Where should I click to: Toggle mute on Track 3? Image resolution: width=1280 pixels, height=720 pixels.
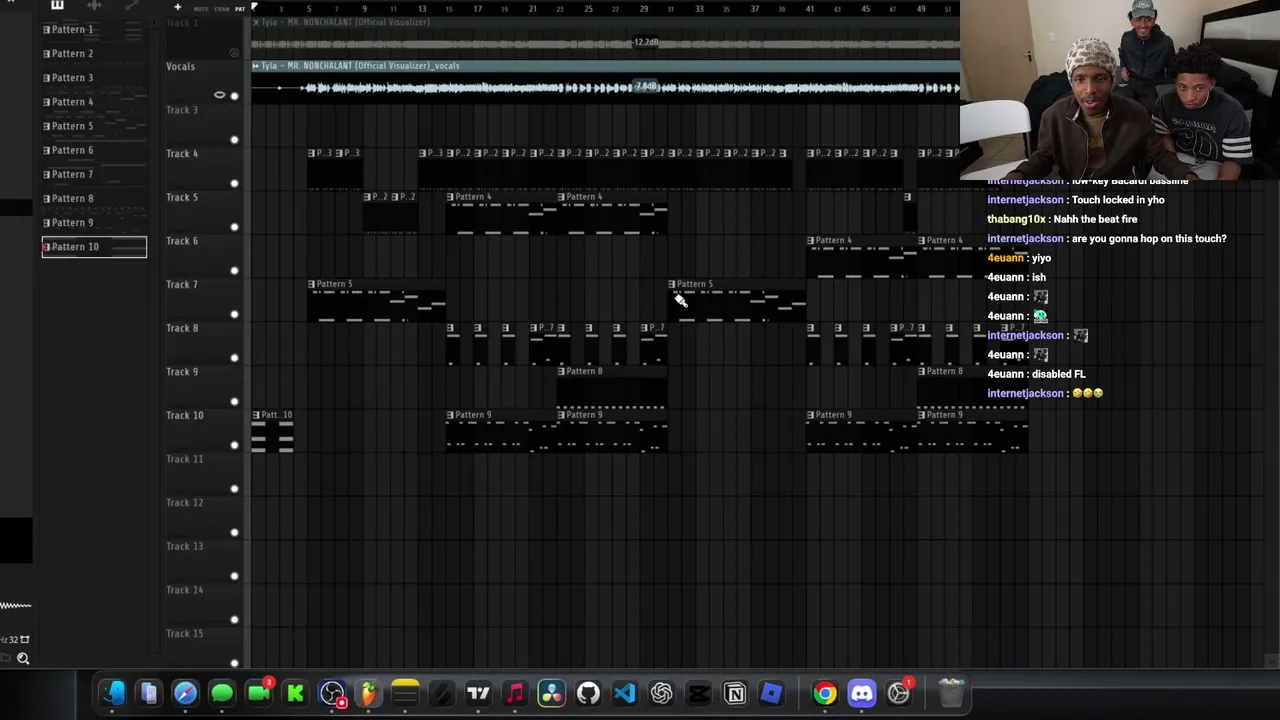point(234,140)
